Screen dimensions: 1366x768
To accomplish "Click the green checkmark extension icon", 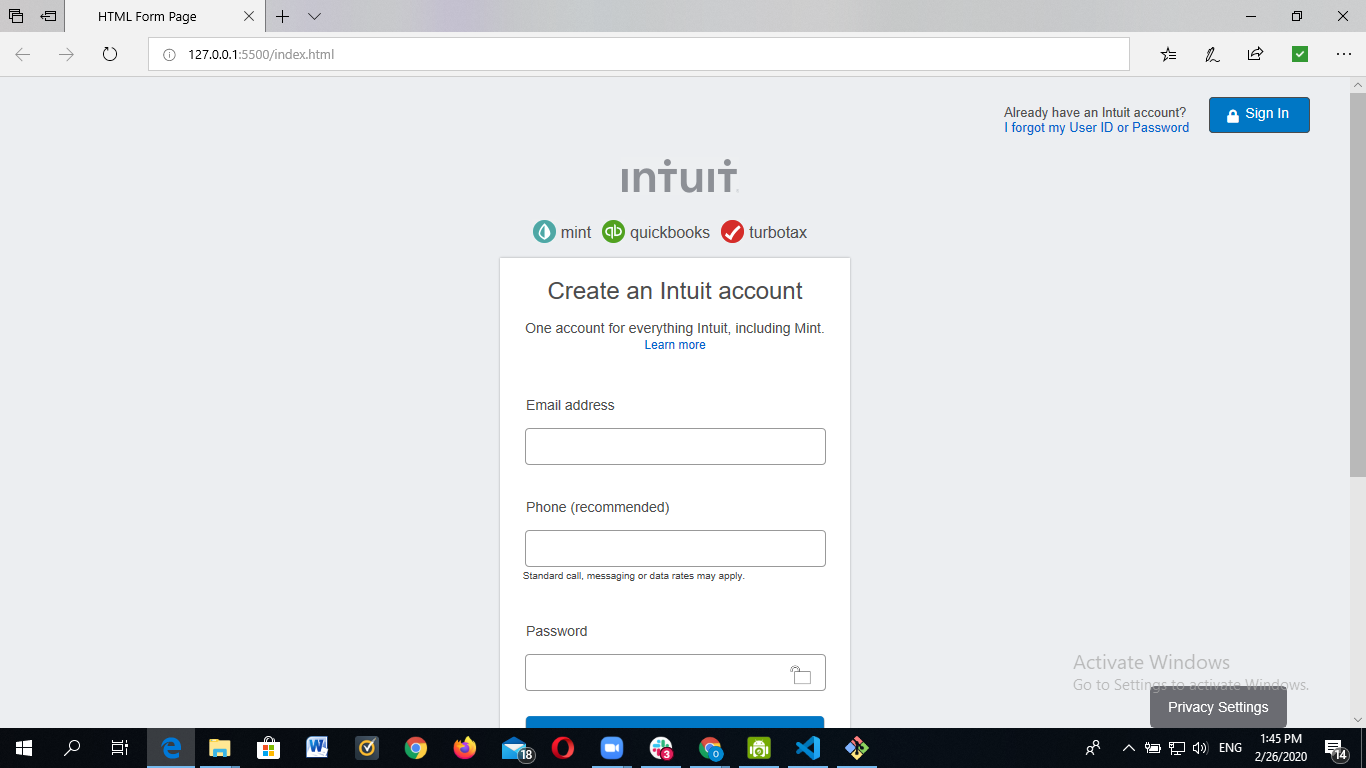I will (x=1300, y=54).
